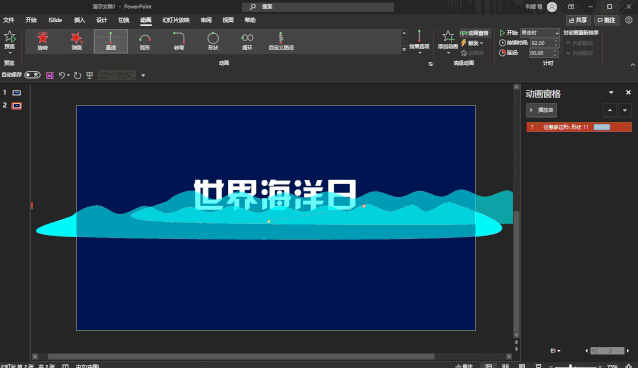The height and width of the screenshot is (368, 638).
Task: Open Effect Options for the animation
Action: (x=419, y=42)
